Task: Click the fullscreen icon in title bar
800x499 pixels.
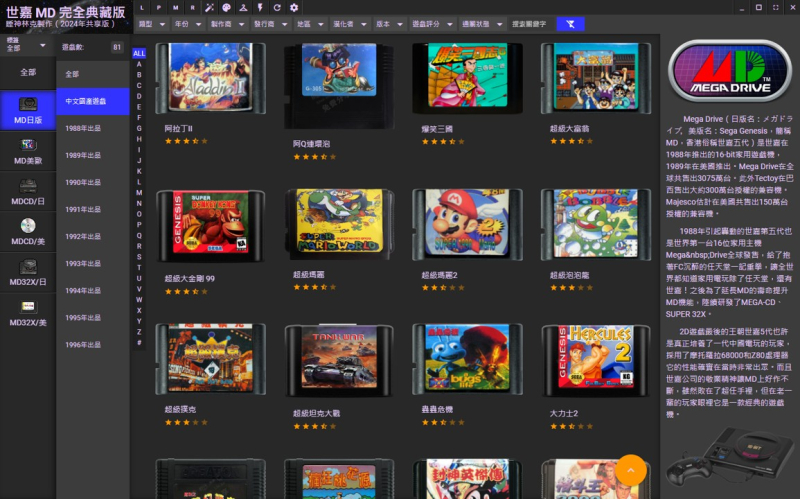Action: tap(776, 8)
